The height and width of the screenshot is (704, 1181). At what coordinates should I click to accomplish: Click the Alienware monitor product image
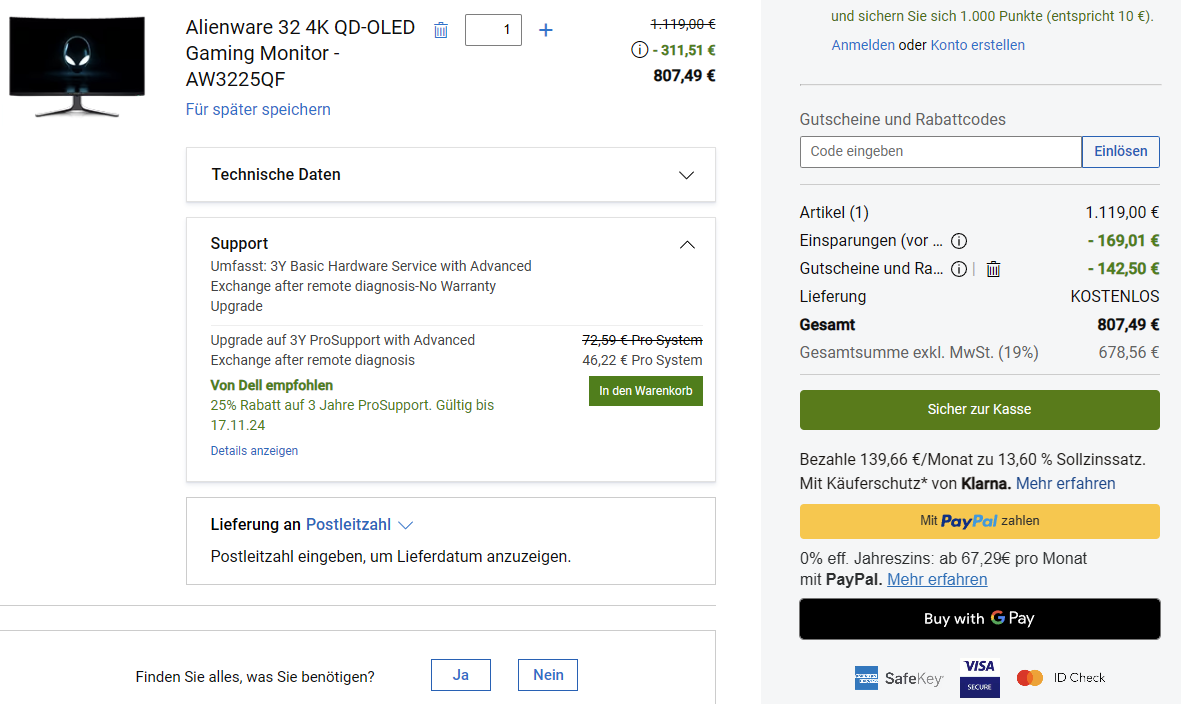[x=77, y=66]
